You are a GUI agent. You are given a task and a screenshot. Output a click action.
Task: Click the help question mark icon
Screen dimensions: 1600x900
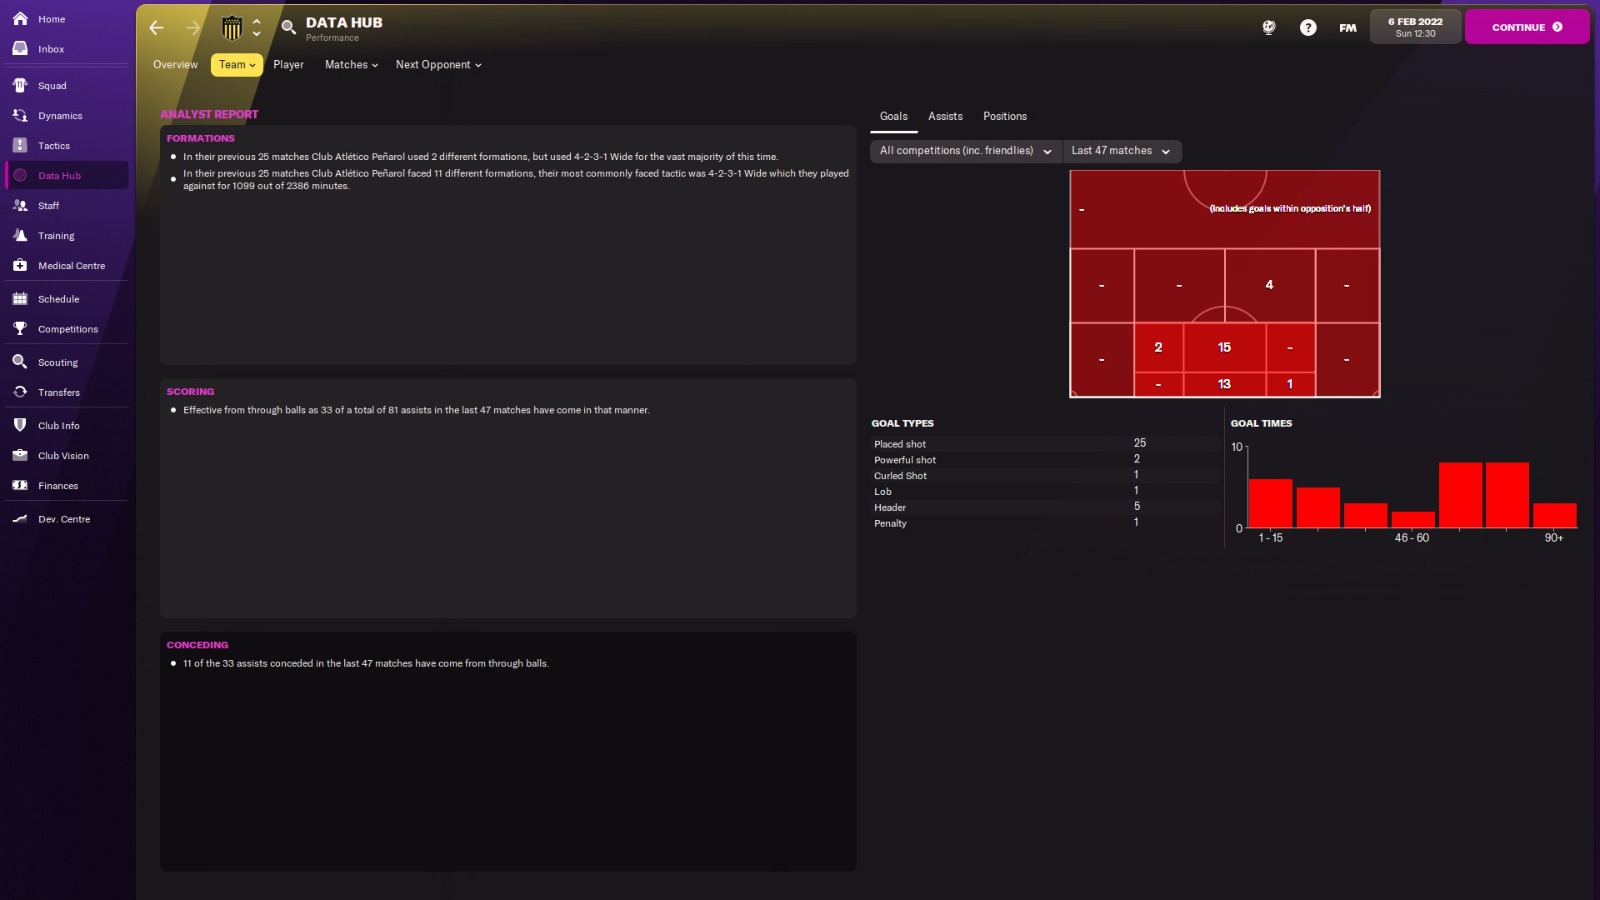(x=1308, y=27)
